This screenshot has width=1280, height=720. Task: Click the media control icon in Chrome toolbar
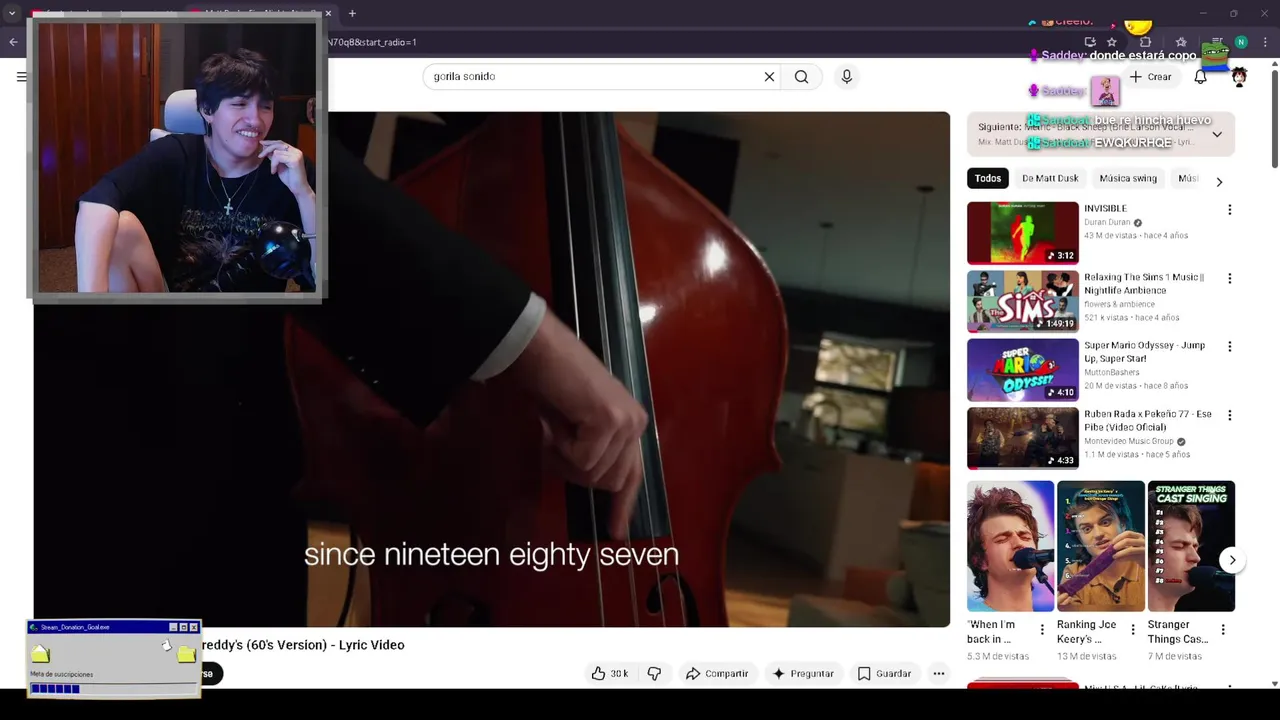click(x=1218, y=42)
